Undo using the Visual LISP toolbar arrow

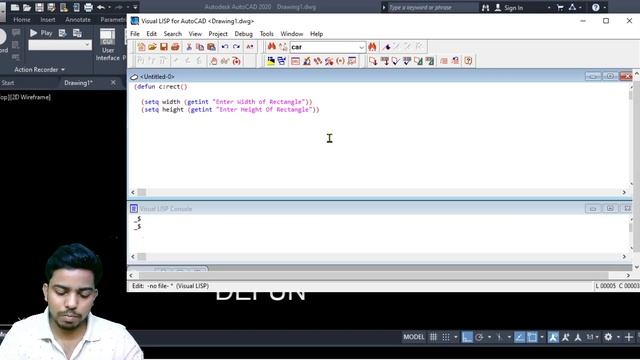pos(225,47)
